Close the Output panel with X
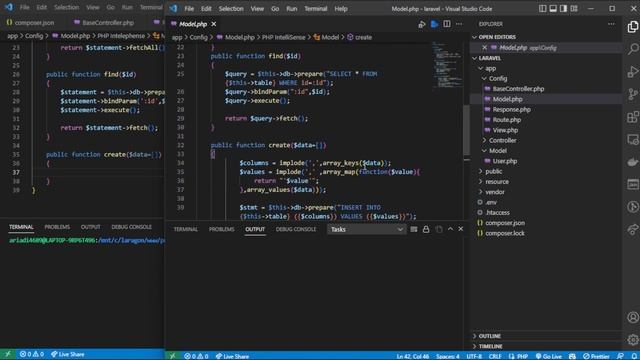The height and width of the screenshot is (360, 640). [x=461, y=229]
